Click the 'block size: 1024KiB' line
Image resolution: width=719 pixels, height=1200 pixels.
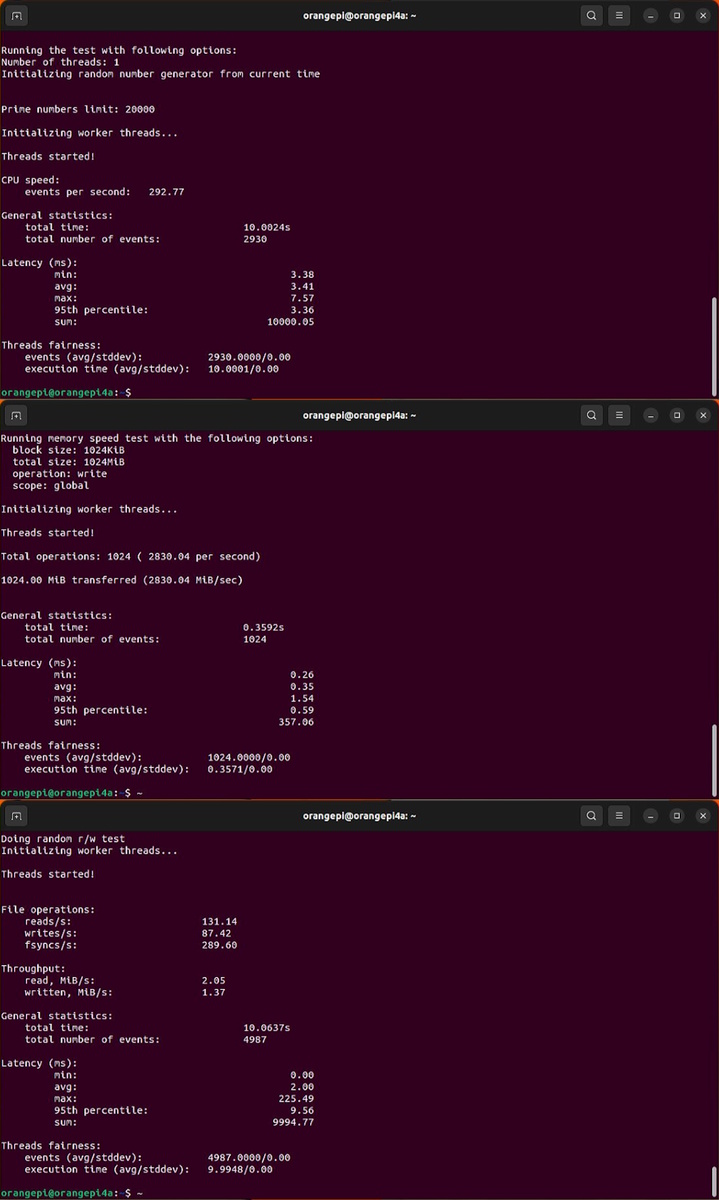point(69,450)
